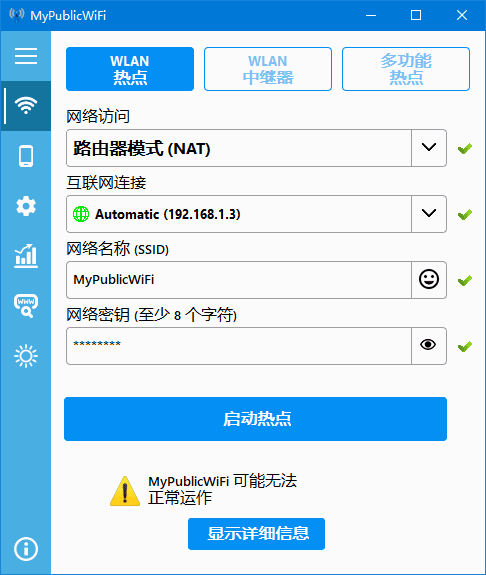The width and height of the screenshot is (486, 575).
Task: Select the WiFi hotspot sidebar icon
Action: click(x=26, y=106)
